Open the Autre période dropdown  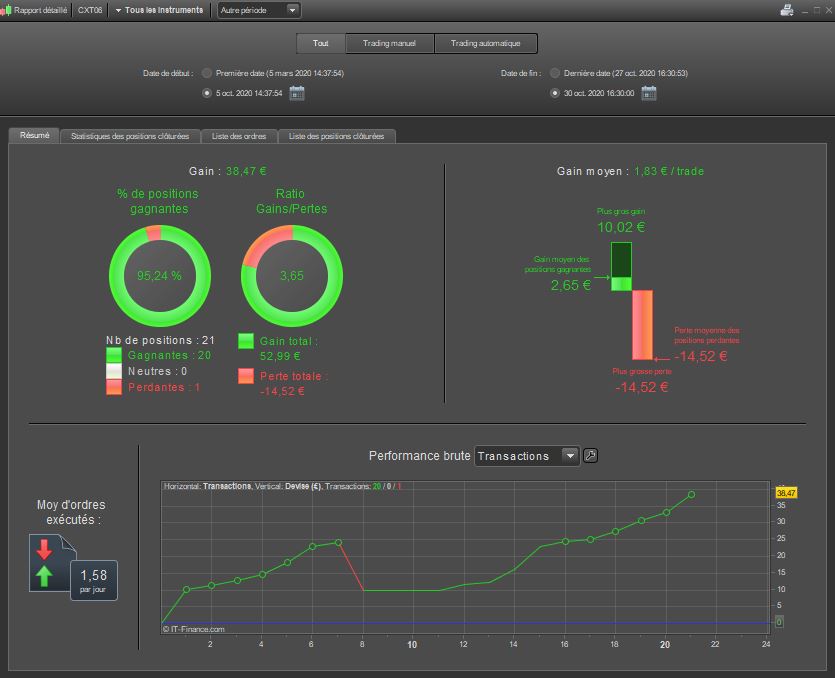click(259, 10)
